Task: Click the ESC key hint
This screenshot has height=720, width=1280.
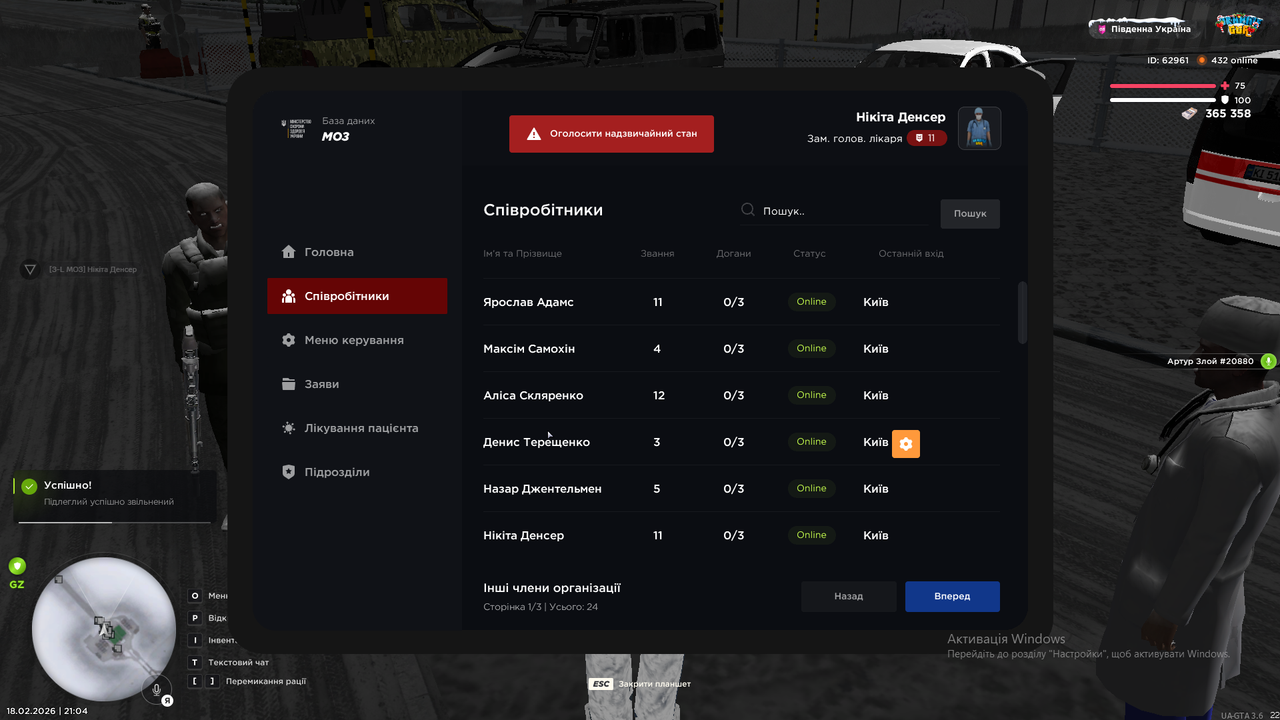Action: pyautogui.click(x=600, y=684)
